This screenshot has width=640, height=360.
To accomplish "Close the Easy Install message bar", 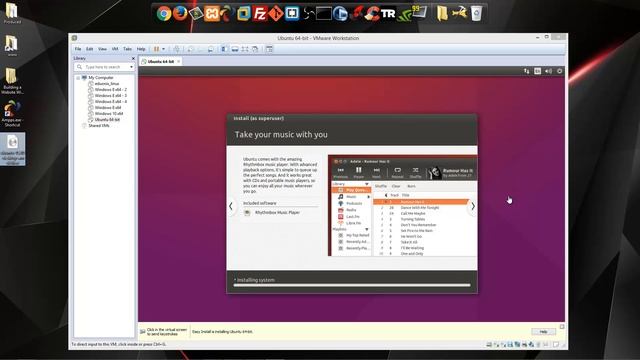I will (x=562, y=327).
